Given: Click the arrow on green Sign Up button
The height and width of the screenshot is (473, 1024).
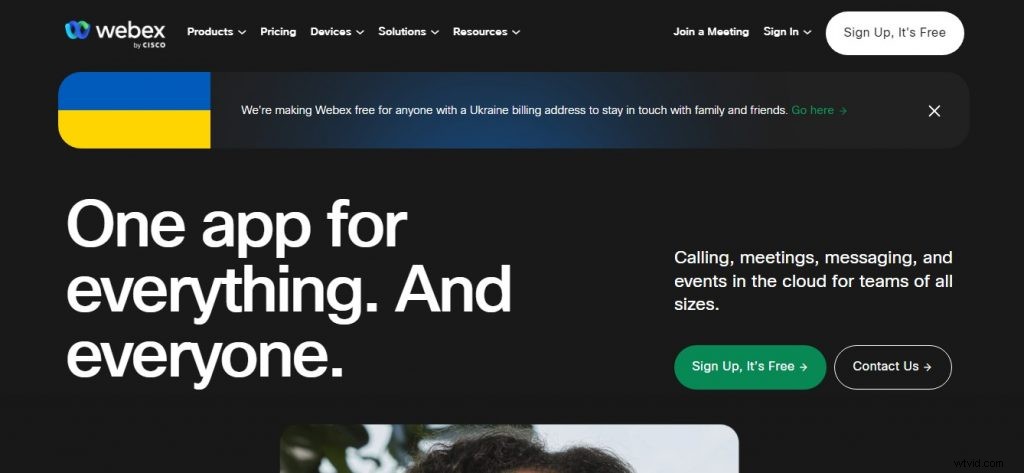Looking at the screenshot, I should pyautogui.click(x=803, y=367).
